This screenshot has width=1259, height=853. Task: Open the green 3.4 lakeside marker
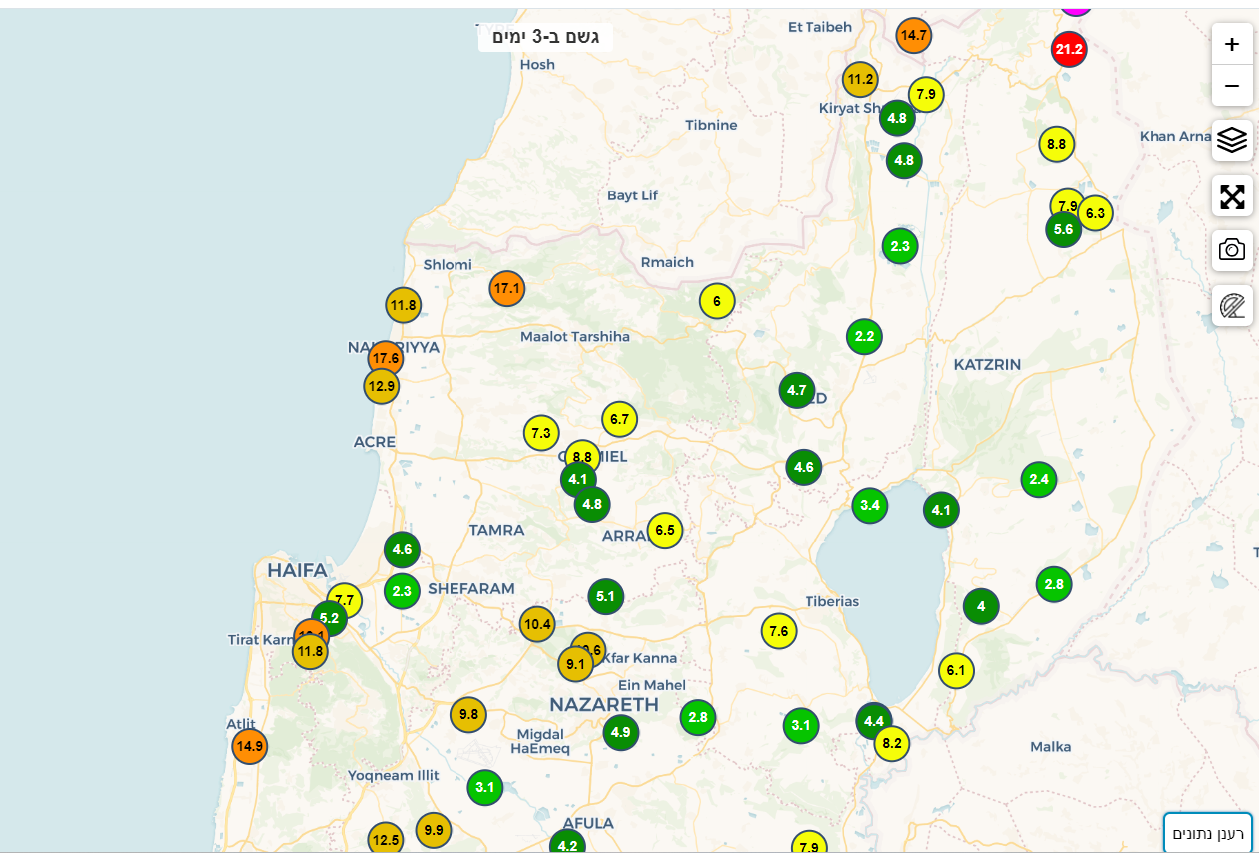870,505
